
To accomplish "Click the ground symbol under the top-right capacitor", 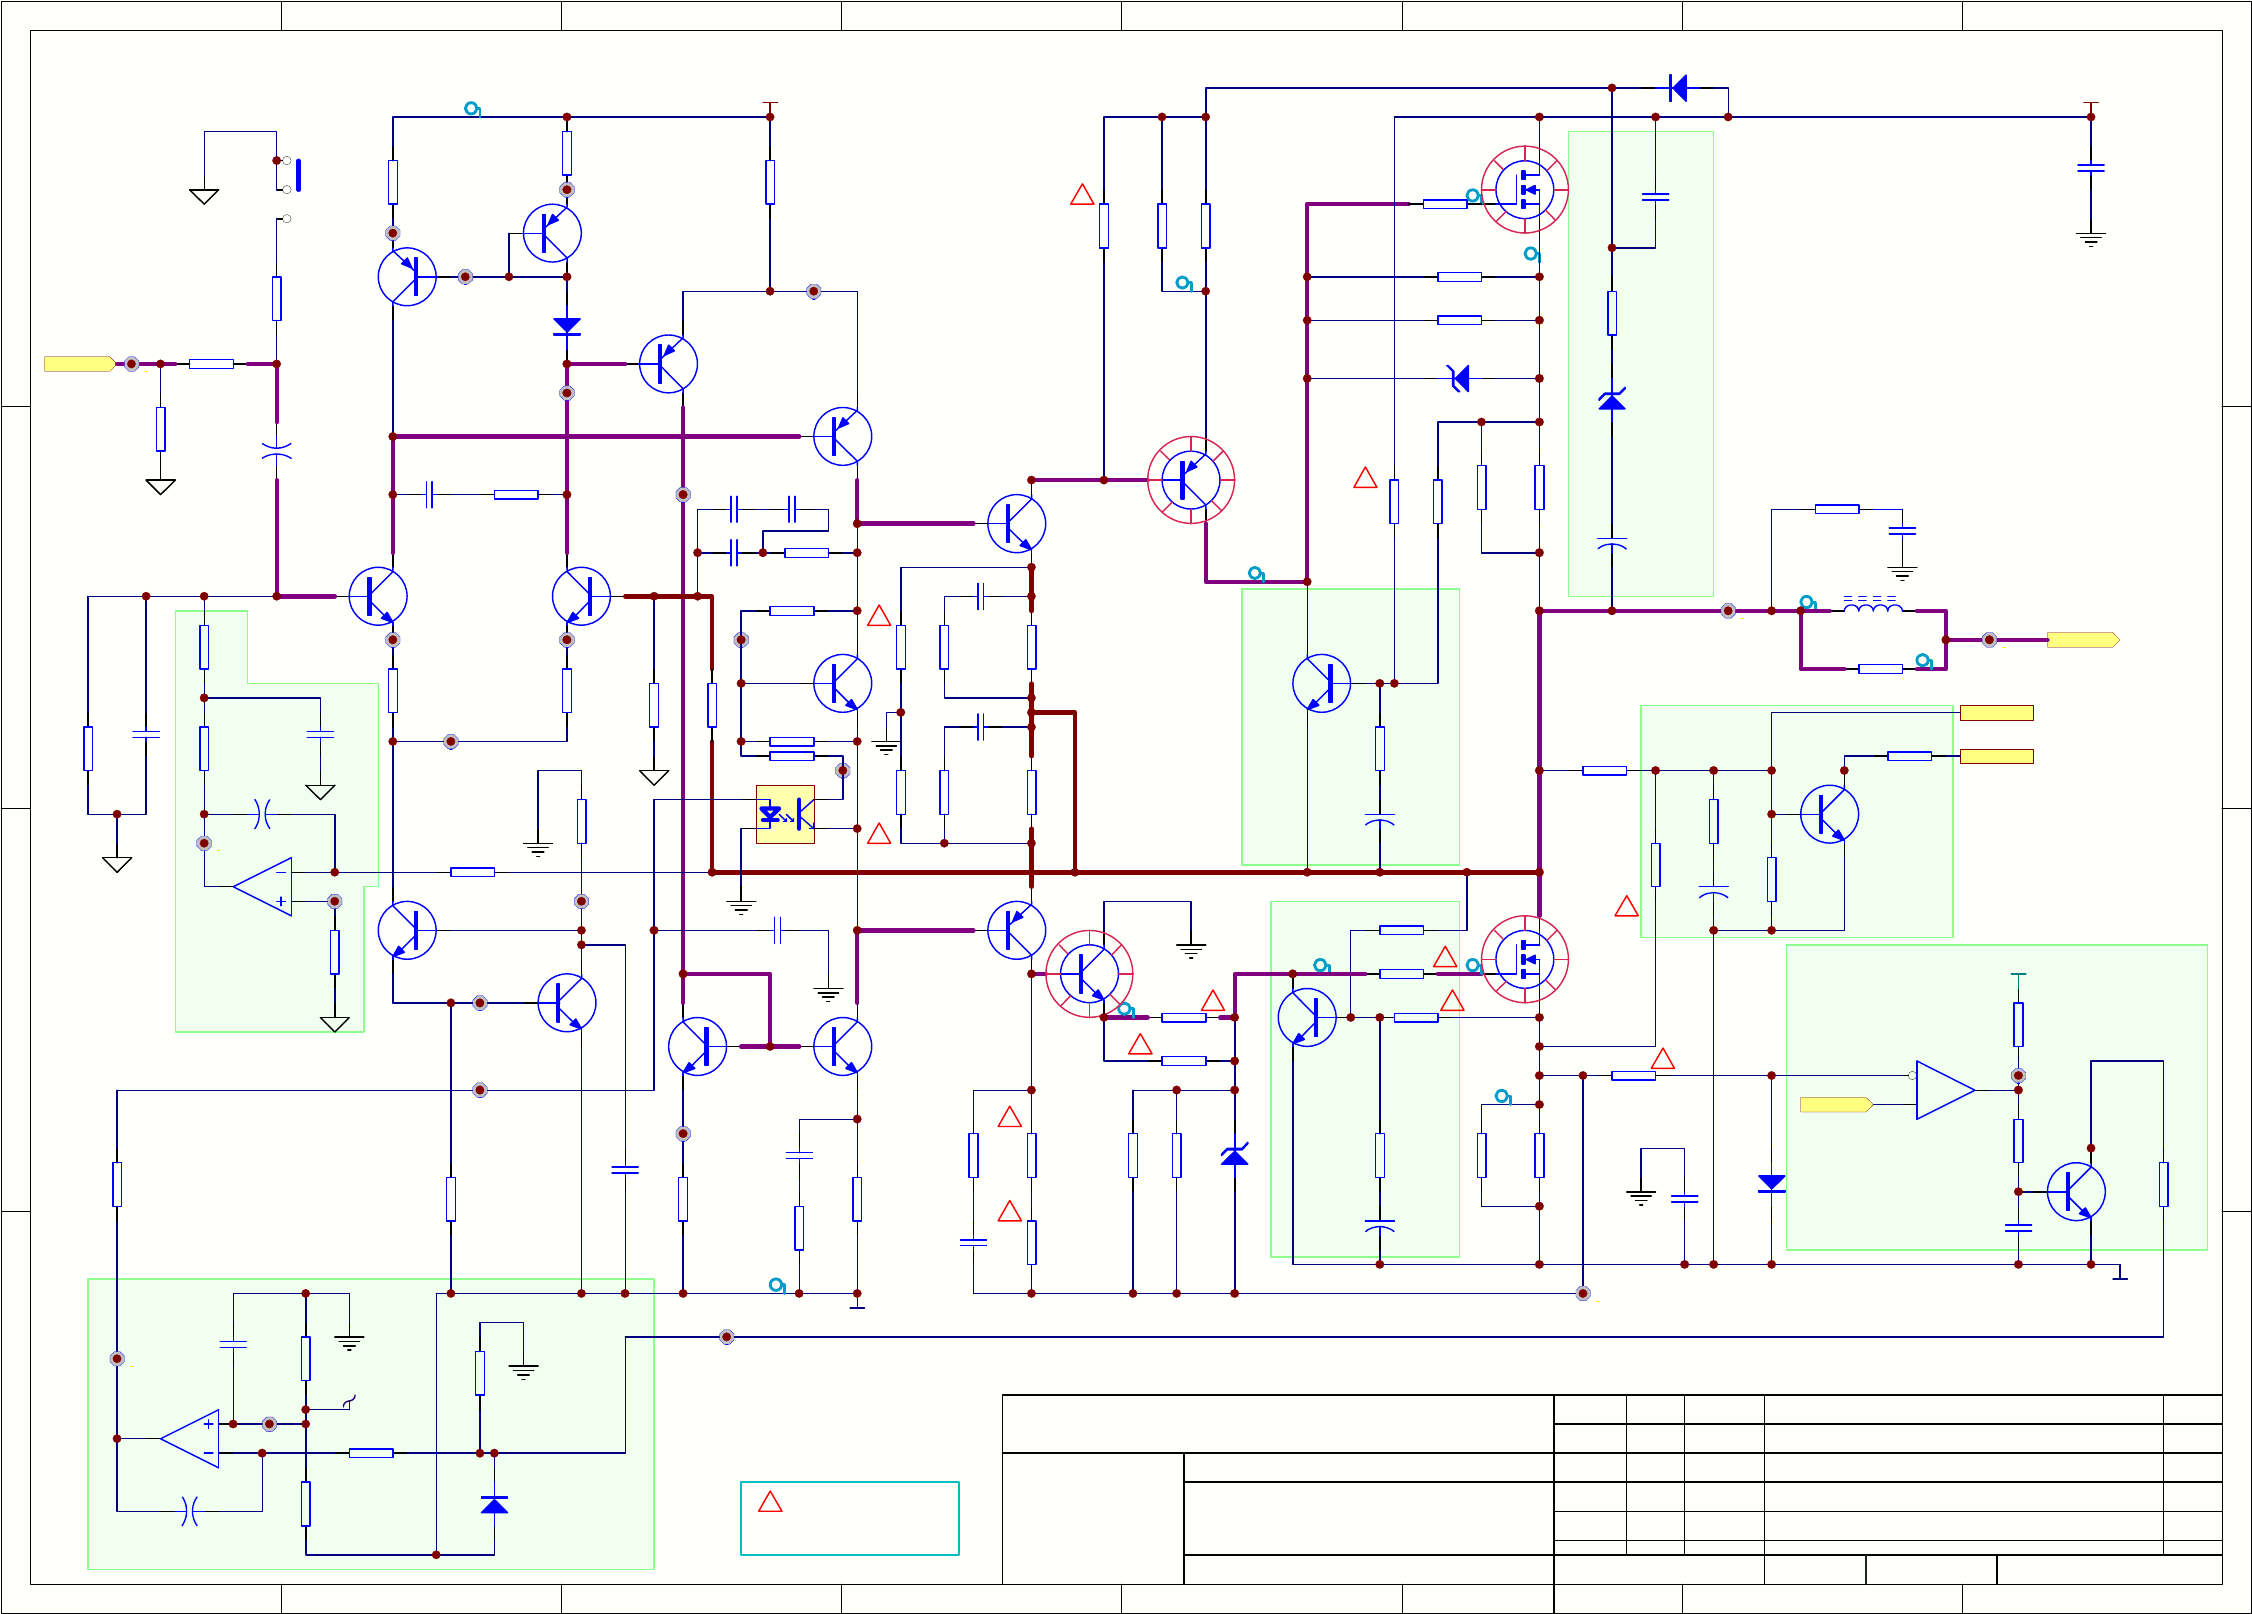I will (2091, 239).
